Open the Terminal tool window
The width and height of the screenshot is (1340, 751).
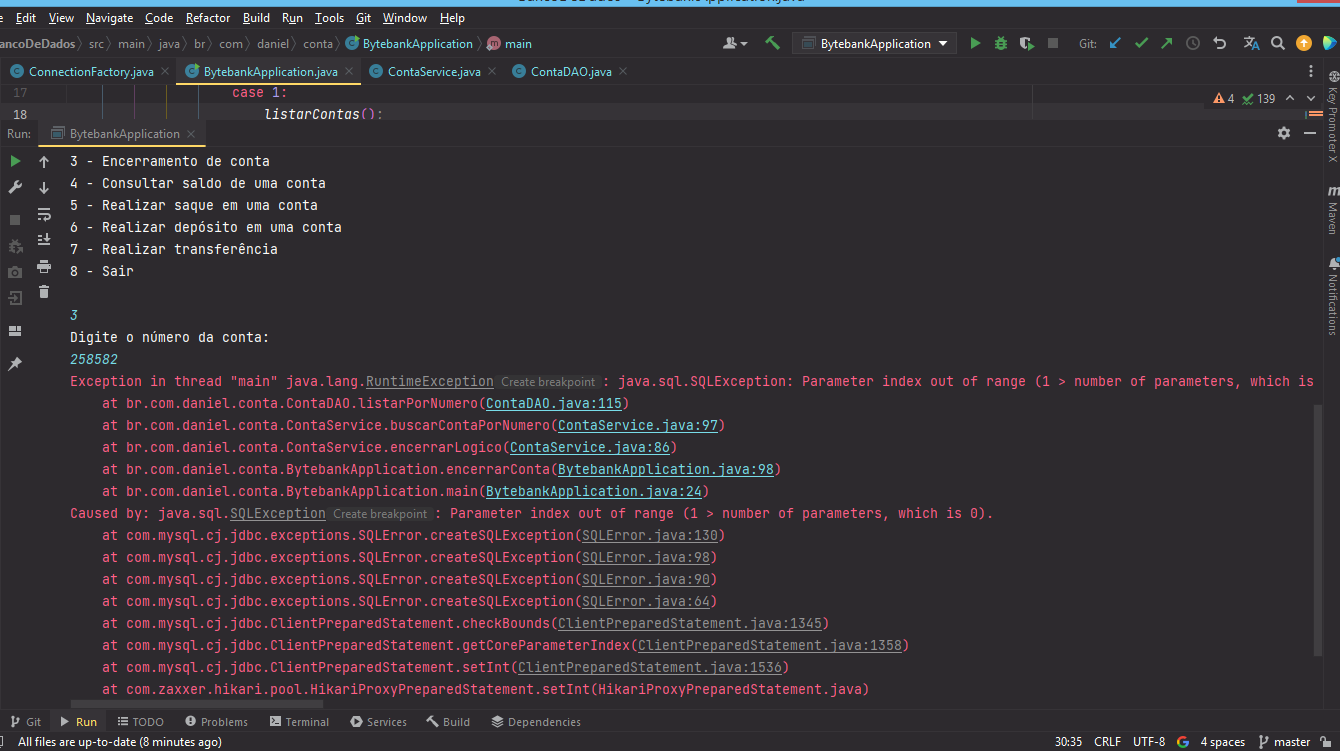pos(299,722)
